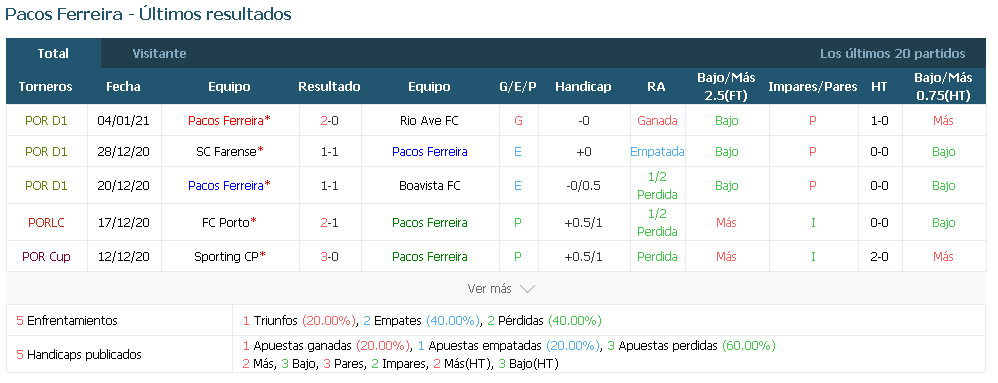The height and width of the screenshot is (383, 998).
Task: Click the 3-0 result against Sporting CP
Action: (x=329, y=256)
